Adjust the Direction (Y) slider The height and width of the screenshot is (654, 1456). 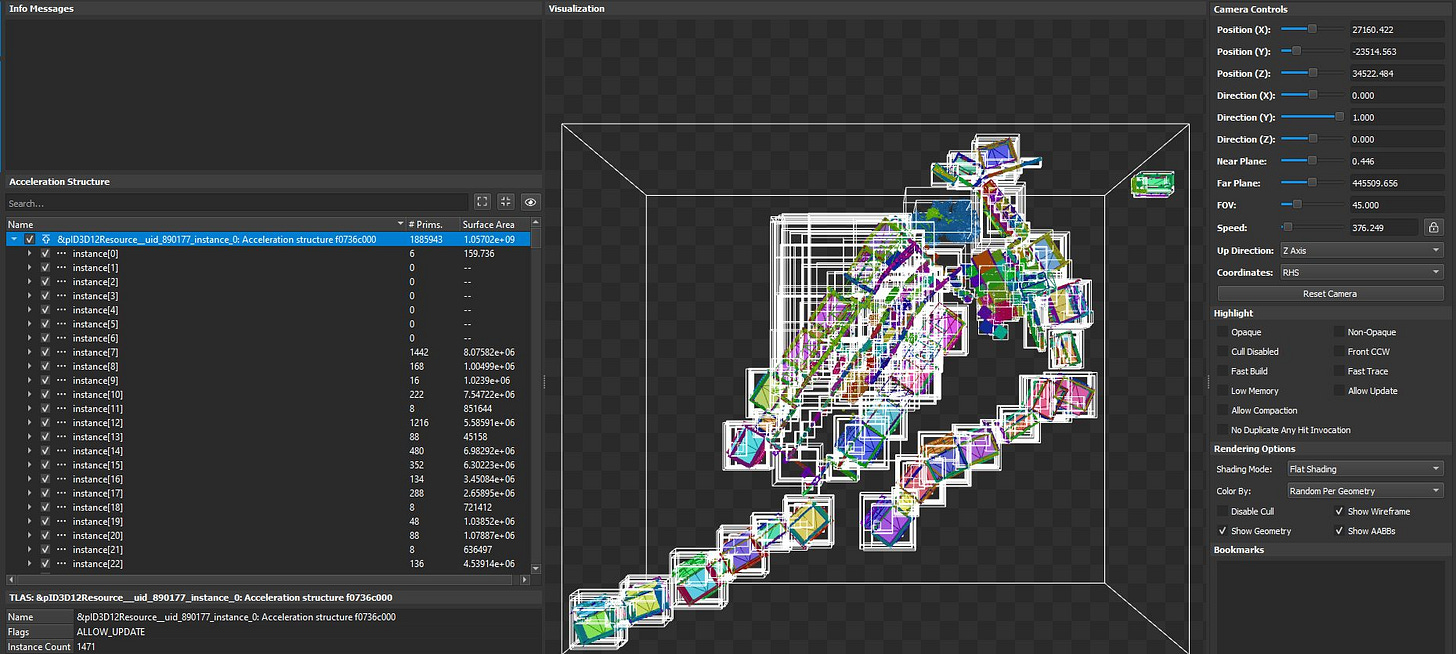pos(1312,118)
